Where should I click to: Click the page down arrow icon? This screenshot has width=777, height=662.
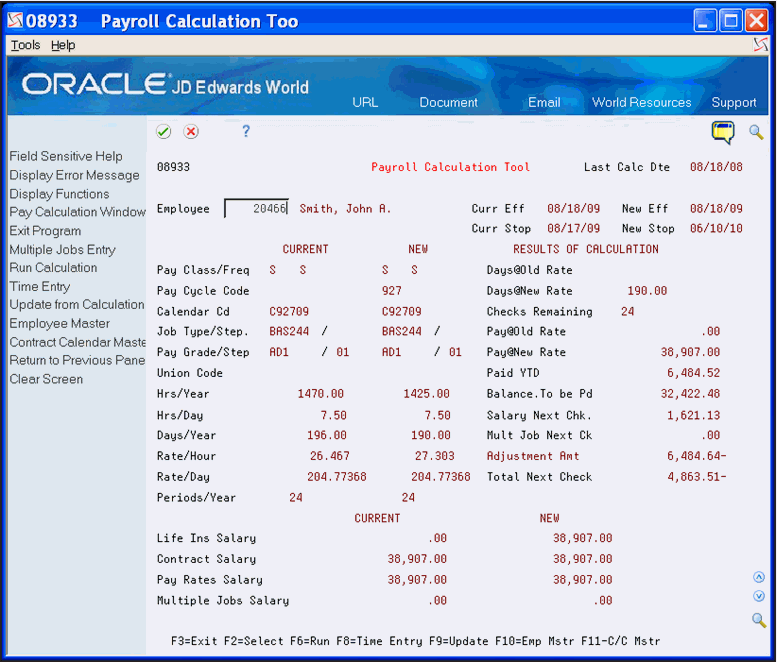(759, 596)
